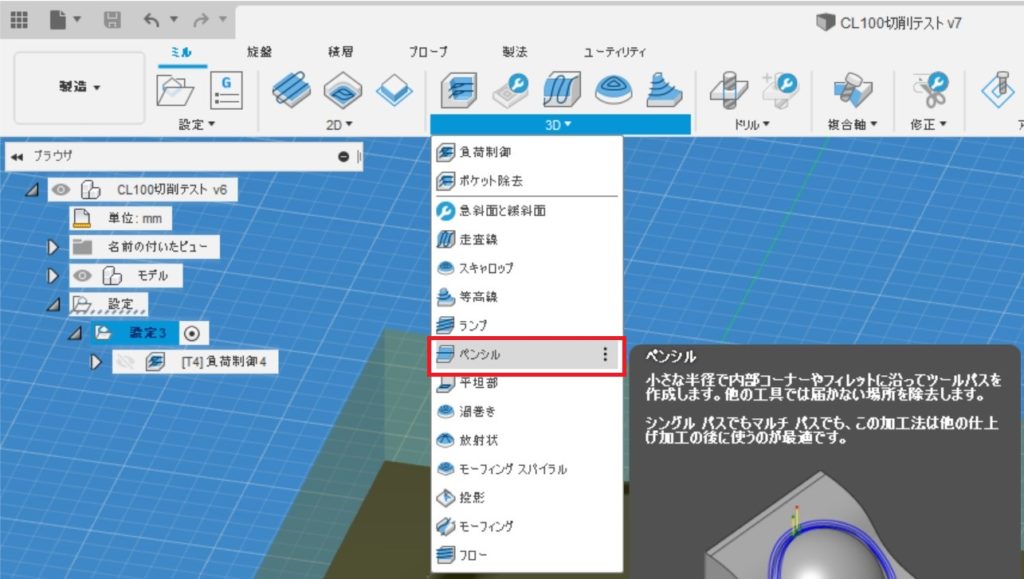Open the 2D ribbon dropdown

click(x=339, y=124)
